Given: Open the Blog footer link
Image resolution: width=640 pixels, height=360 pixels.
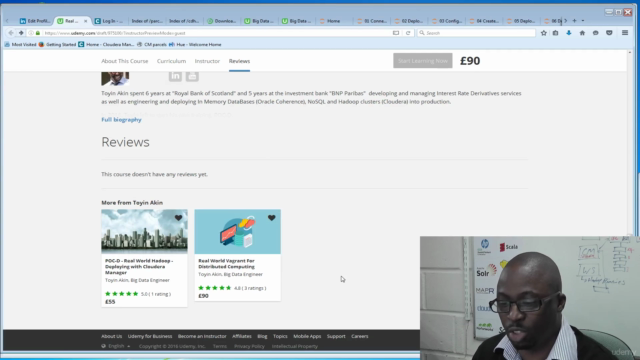Looking at the screenshot, I should (262, 336).
